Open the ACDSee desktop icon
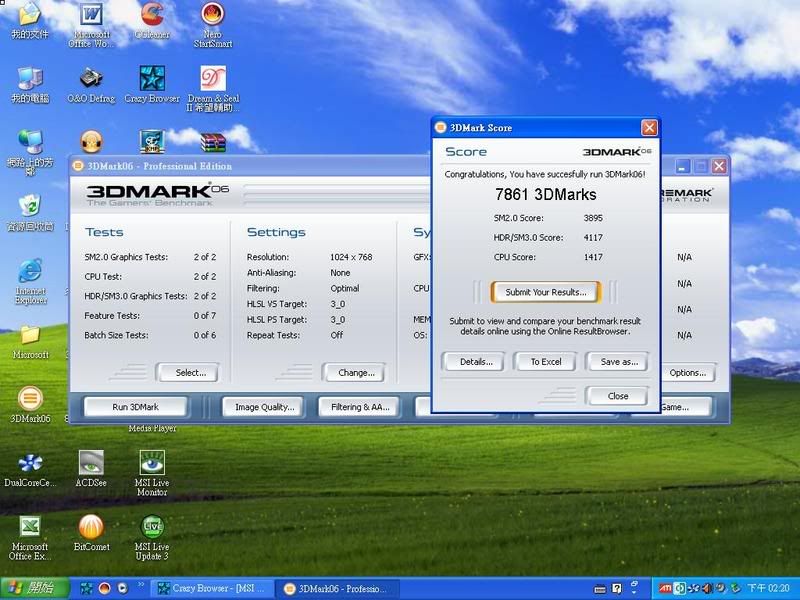The width and height of the screenshot is (800, 600). click(91, 463)
